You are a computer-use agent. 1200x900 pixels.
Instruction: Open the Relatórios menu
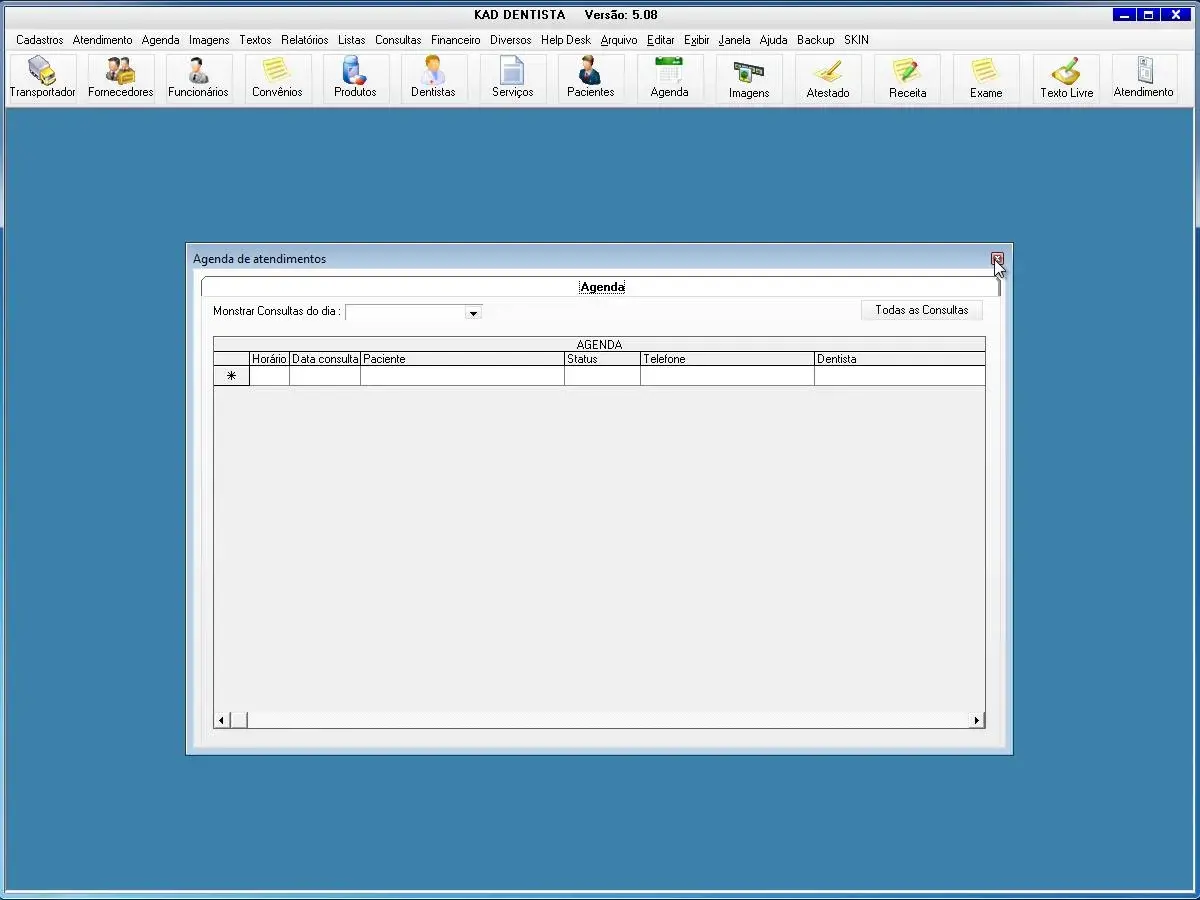pyautogui.click(x=304, y=40)
